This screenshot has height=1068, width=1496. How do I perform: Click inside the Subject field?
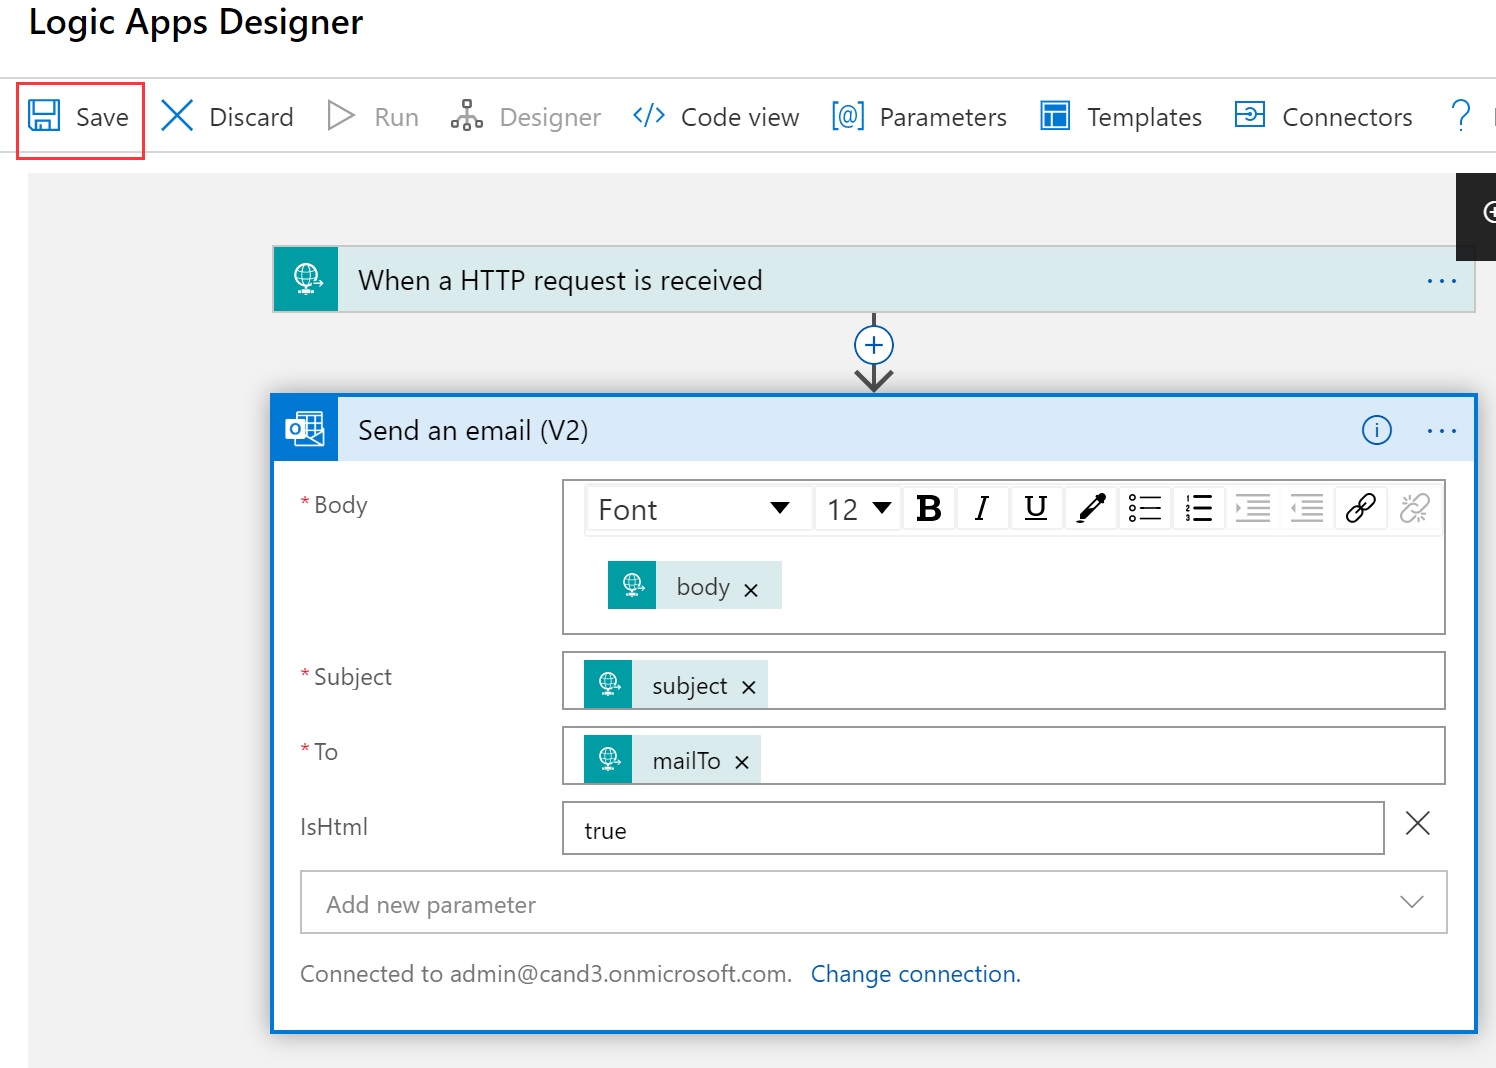(x=1004, y=681)
